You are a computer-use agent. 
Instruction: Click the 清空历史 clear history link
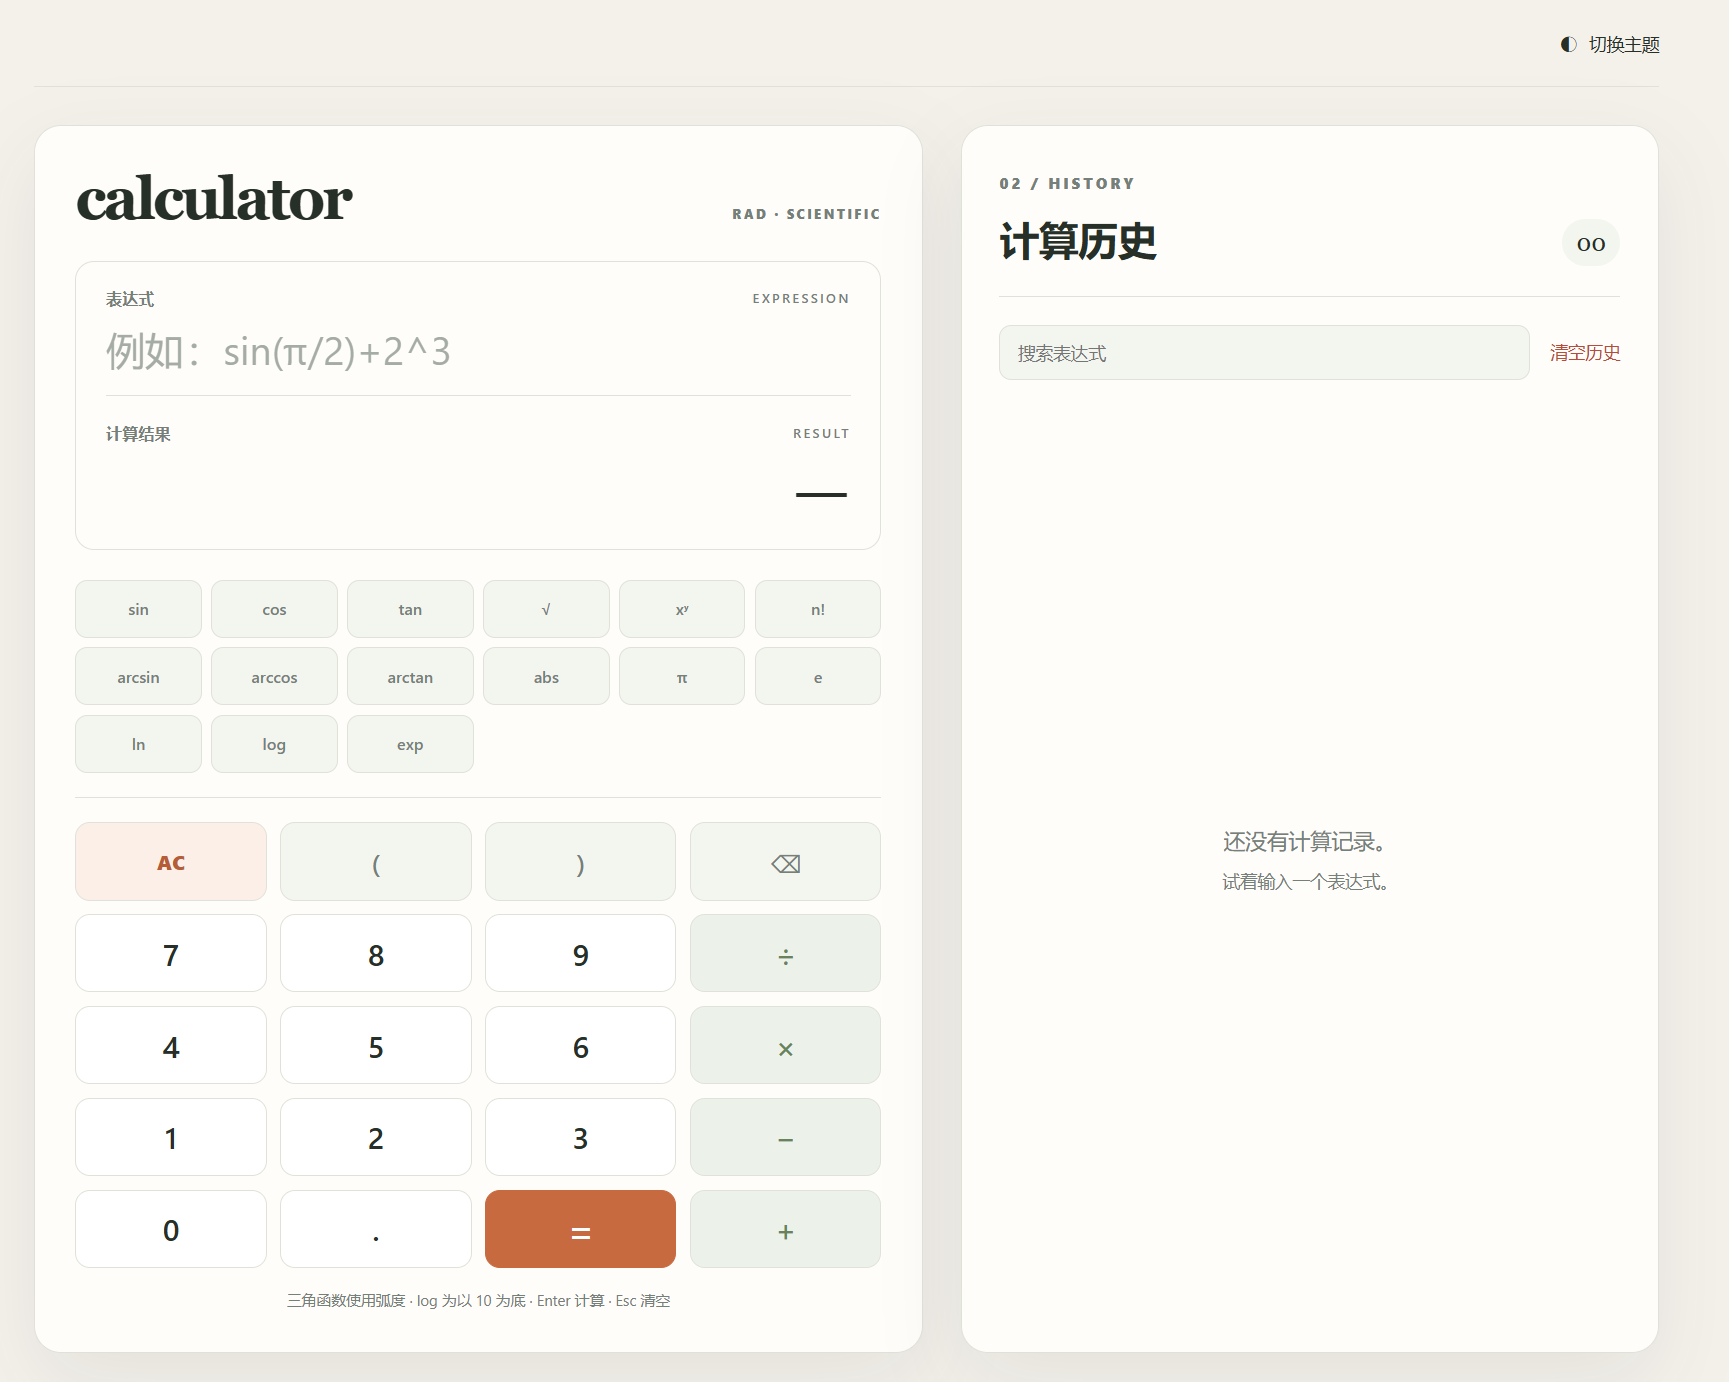[x=1585, y=353]
